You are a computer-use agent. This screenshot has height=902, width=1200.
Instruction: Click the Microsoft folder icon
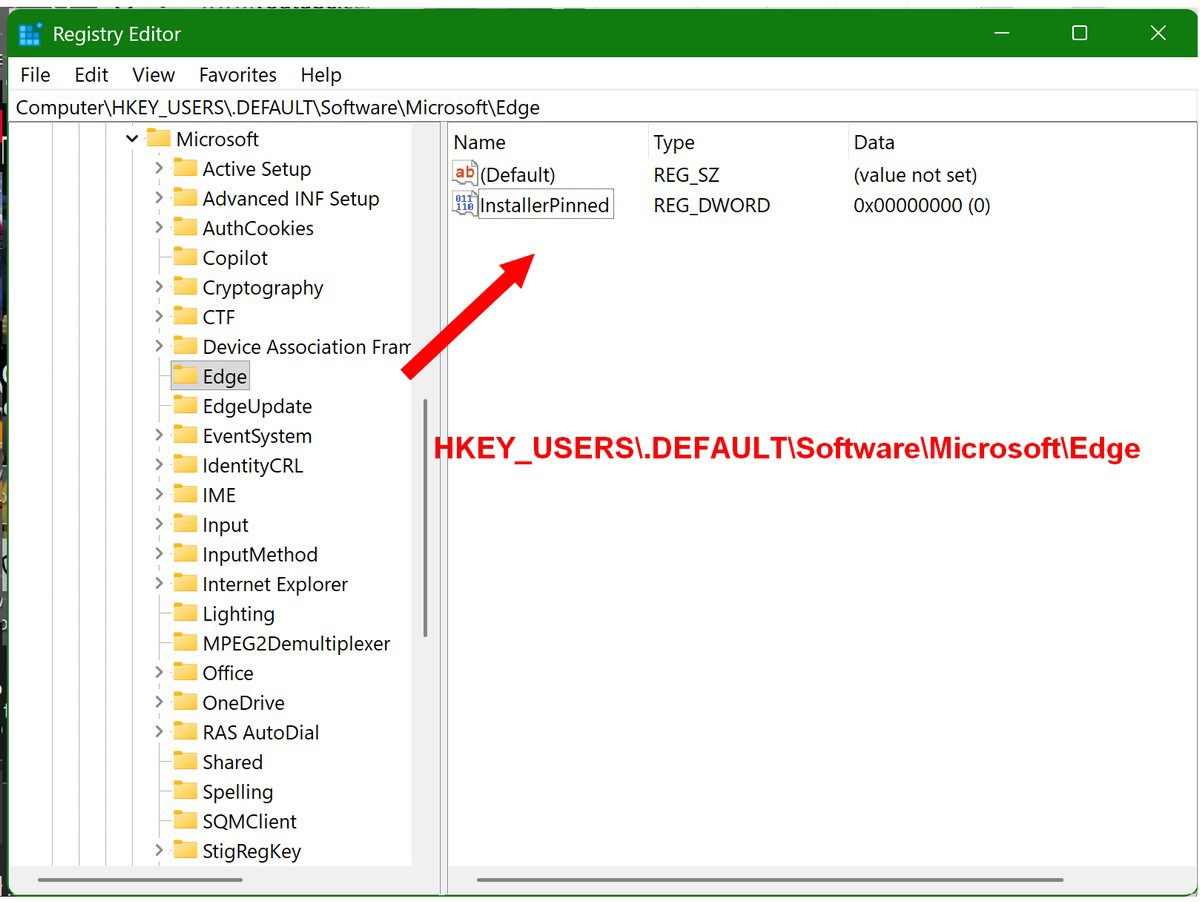point(158,138)
